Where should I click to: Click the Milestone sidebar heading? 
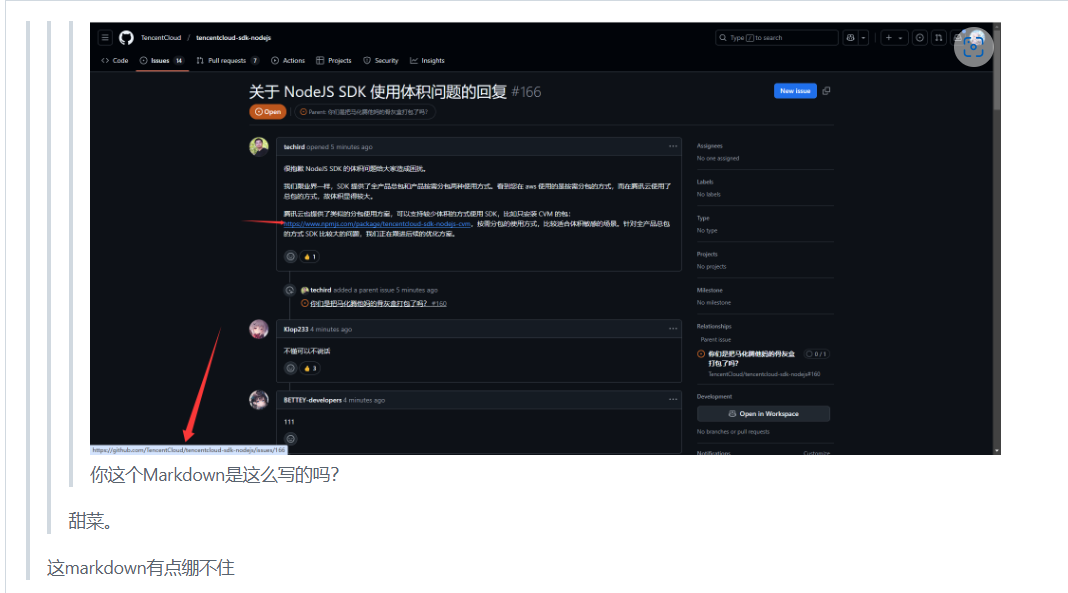[710, 290]
